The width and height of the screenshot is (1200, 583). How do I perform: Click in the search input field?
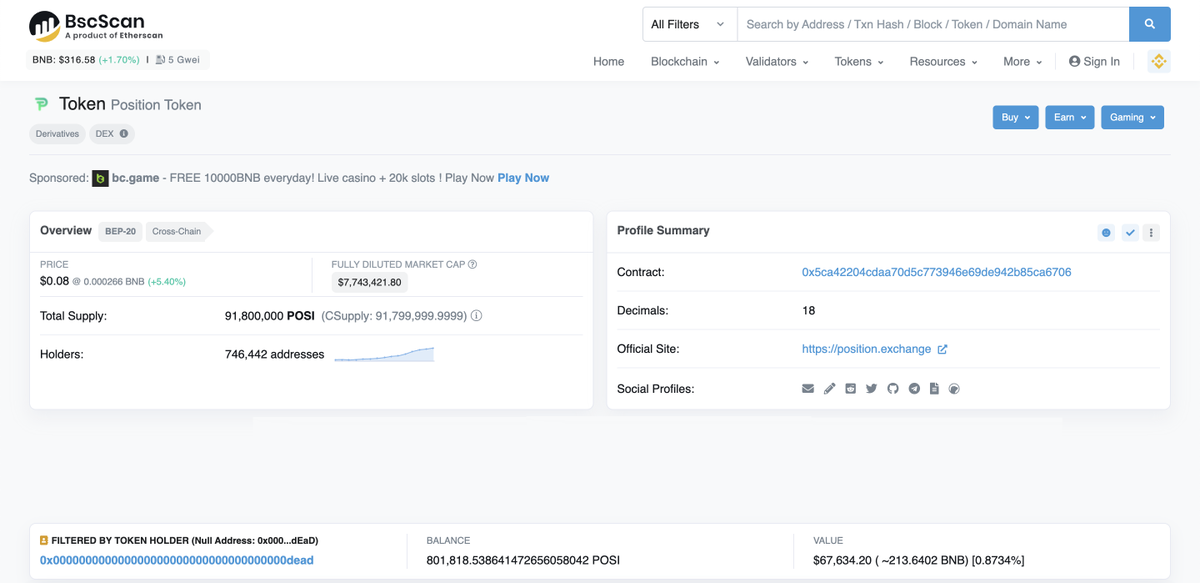(933, 24)
